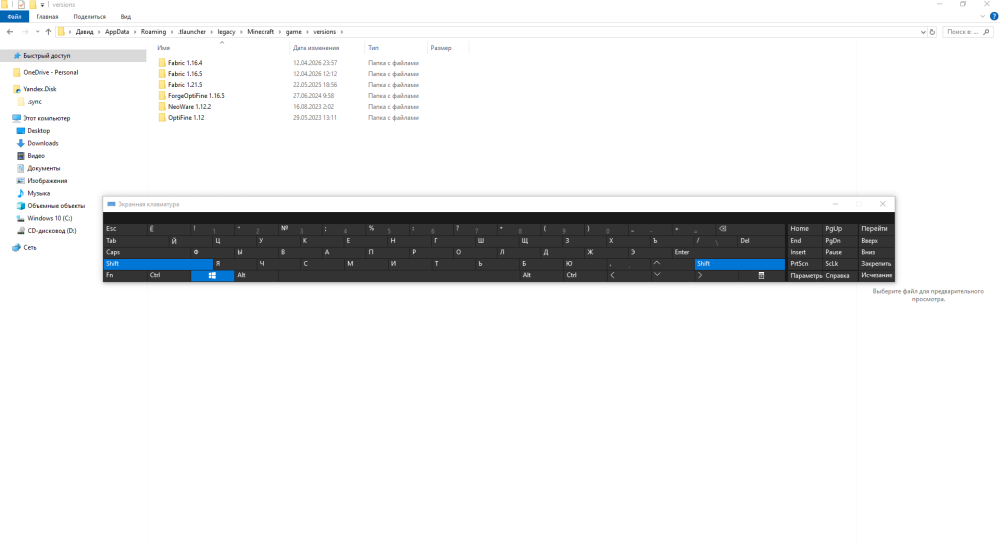The width and height of the screenshot is (1000, 545).
Task: Open Quick access (Быстрый доступ) in sidebar
Action: tap(73, 55)
